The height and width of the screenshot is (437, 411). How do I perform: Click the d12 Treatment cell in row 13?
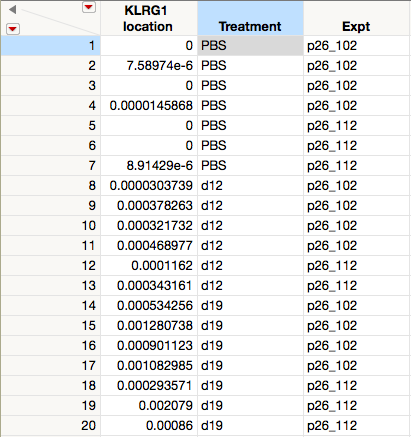pos(250,286)
